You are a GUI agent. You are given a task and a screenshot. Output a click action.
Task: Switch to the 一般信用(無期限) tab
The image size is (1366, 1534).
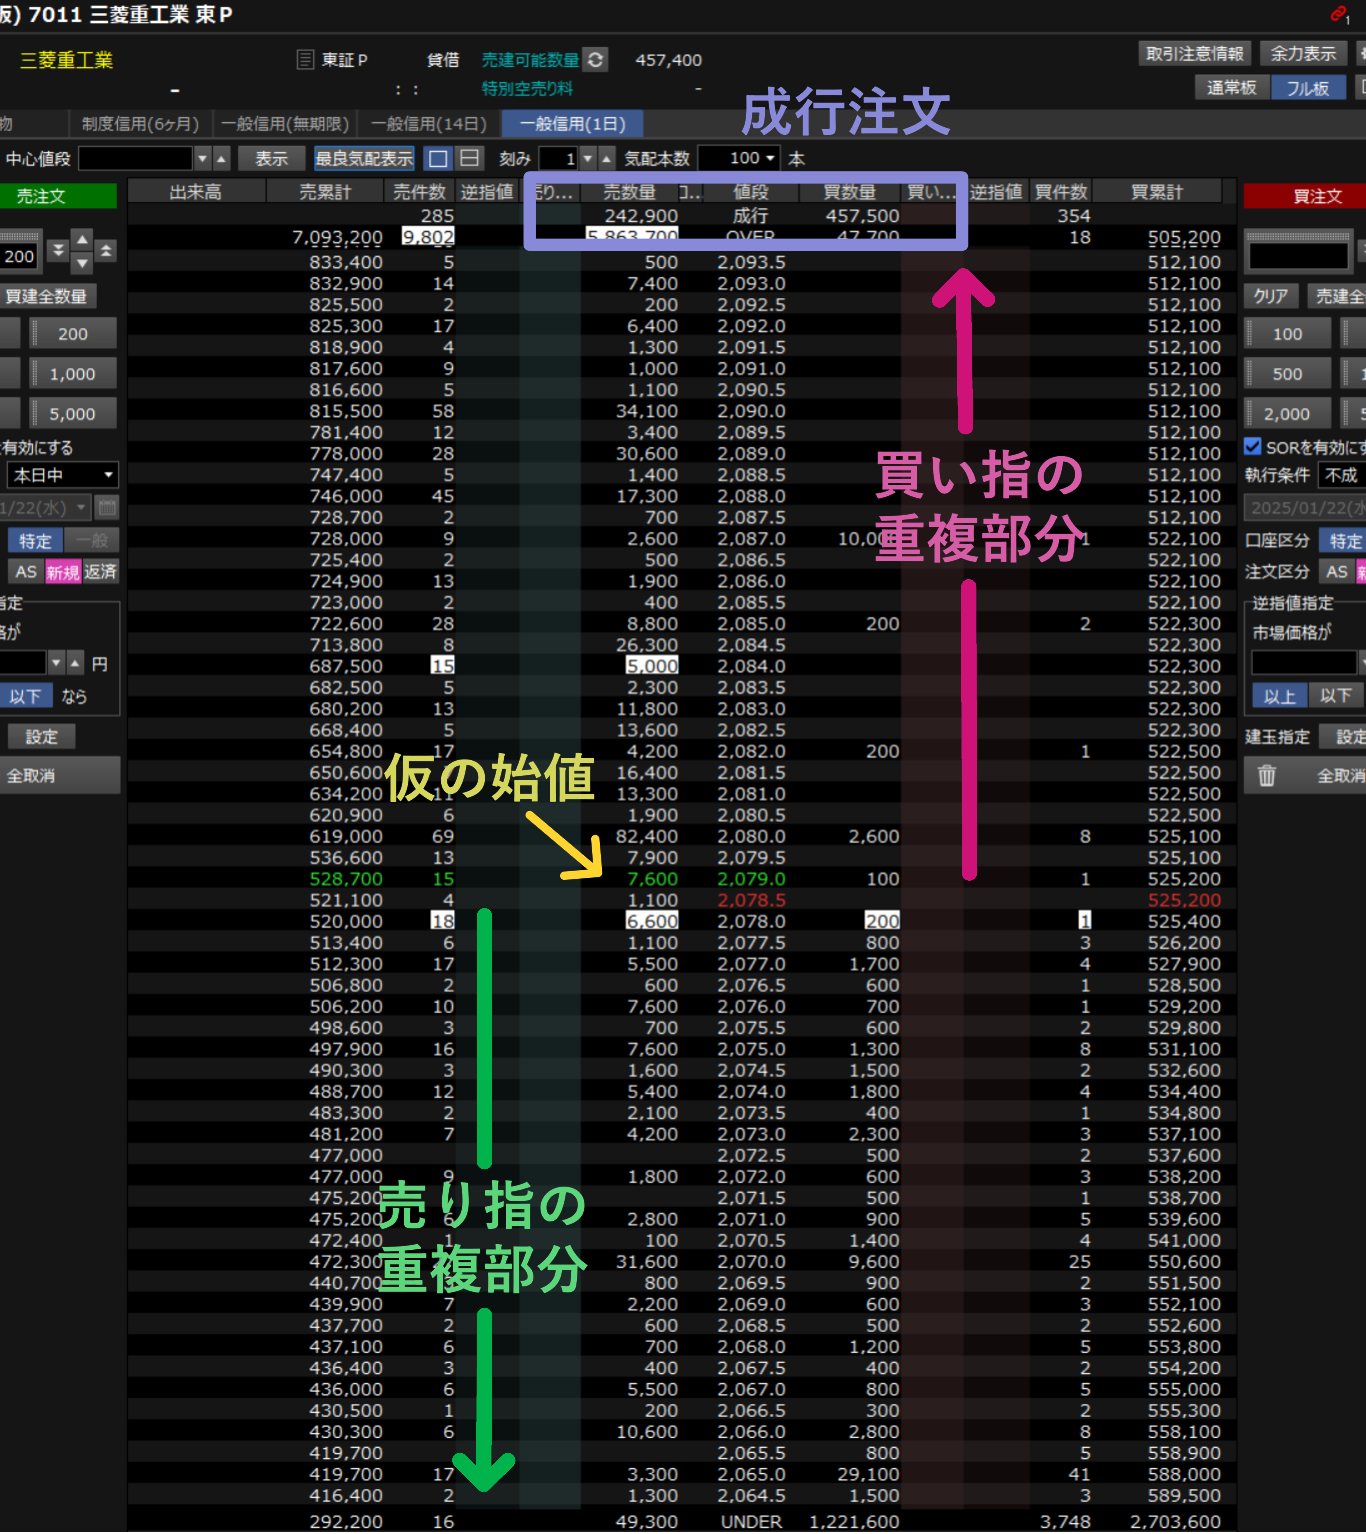click(x=285, y=123)
